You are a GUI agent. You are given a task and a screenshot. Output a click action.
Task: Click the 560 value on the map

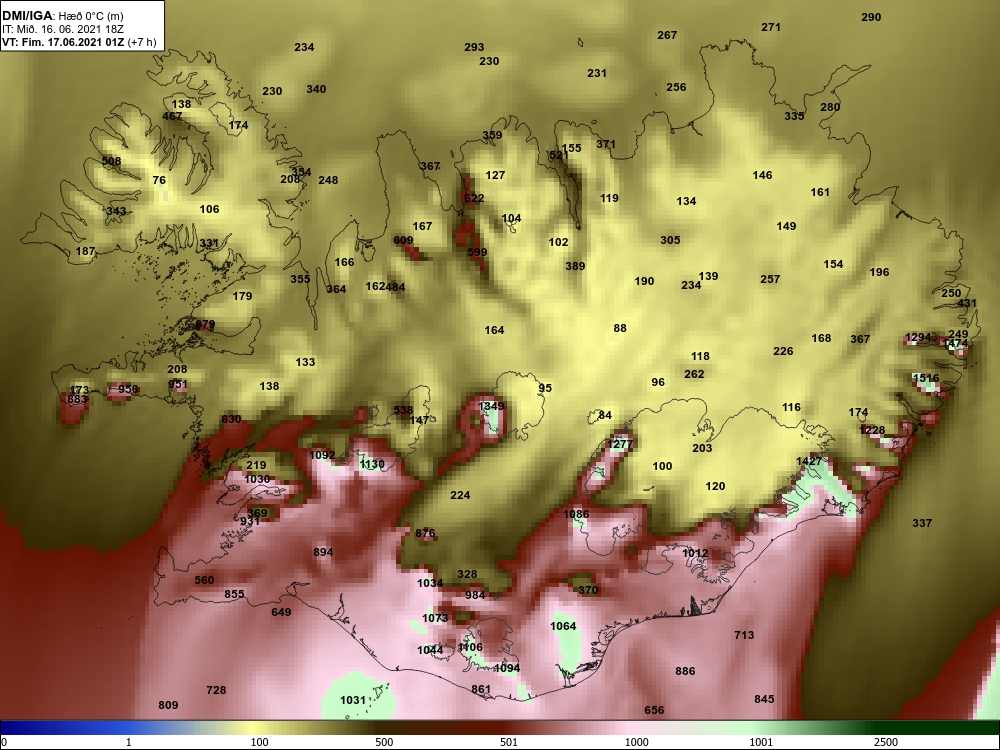pos(204,580)
